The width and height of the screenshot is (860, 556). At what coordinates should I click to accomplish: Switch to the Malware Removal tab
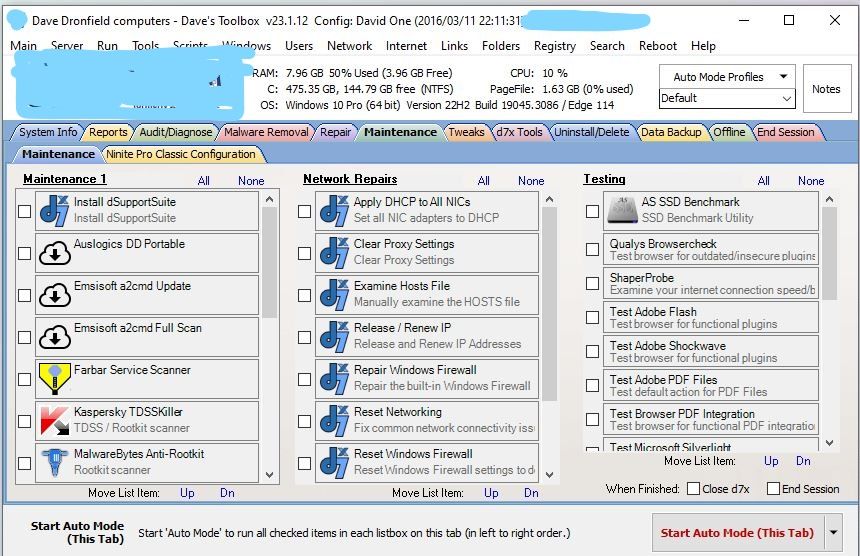pyautogui.click(x=266, y=132)
